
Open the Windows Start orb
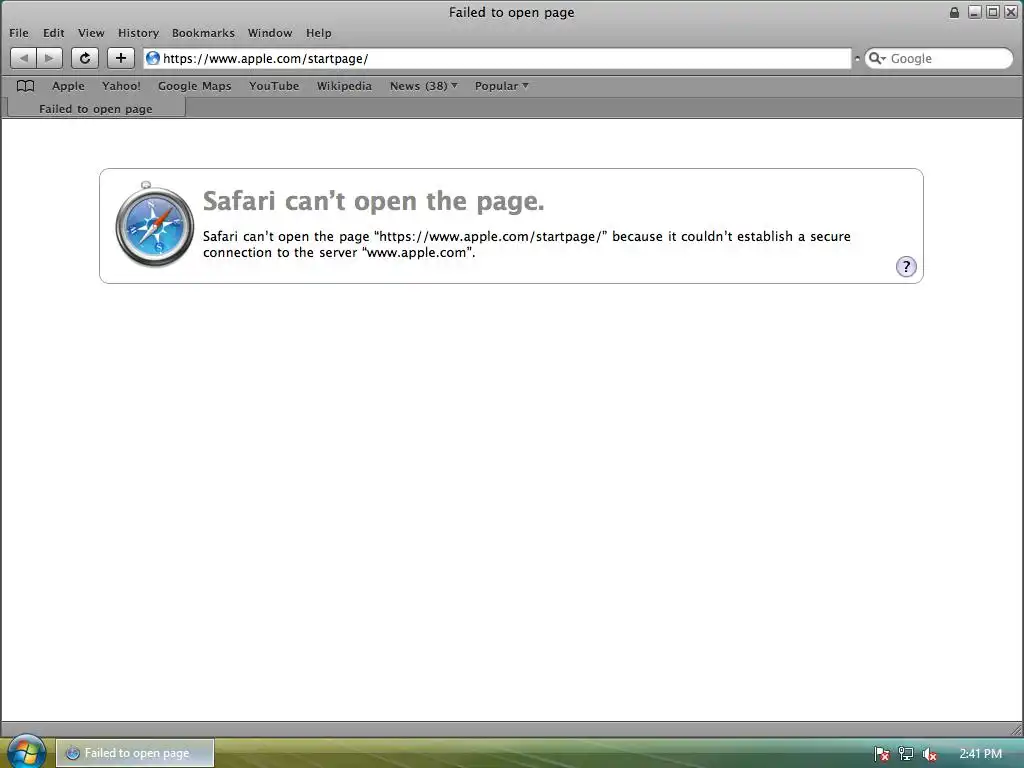27,751
